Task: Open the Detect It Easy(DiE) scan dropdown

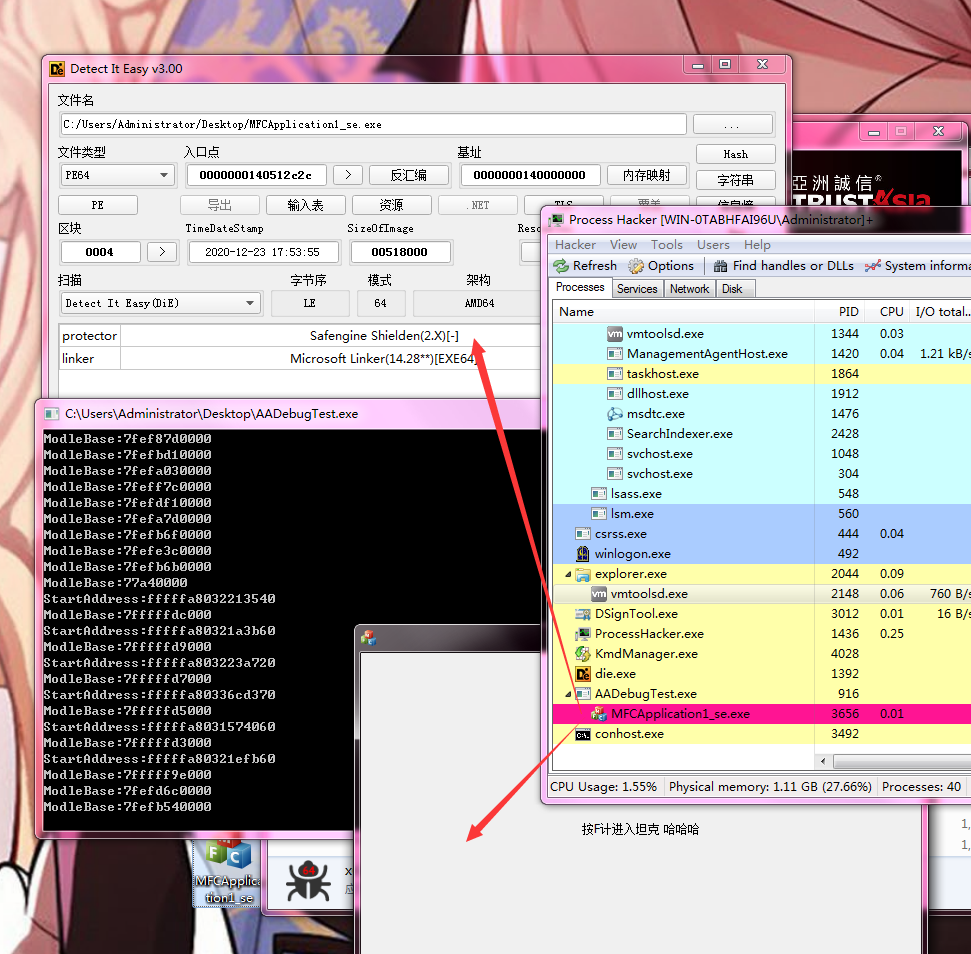Action: (160, 303)
